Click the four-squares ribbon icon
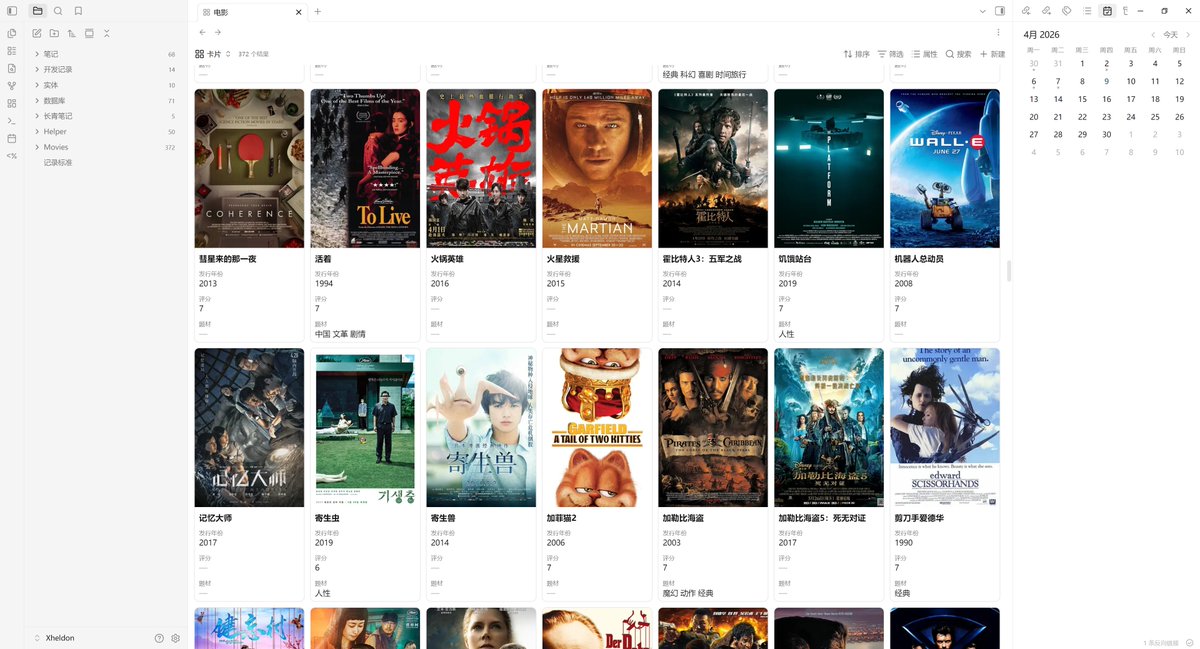This screenshot has width=1200, height=649. pyautogui.click(x=12, y=103)
